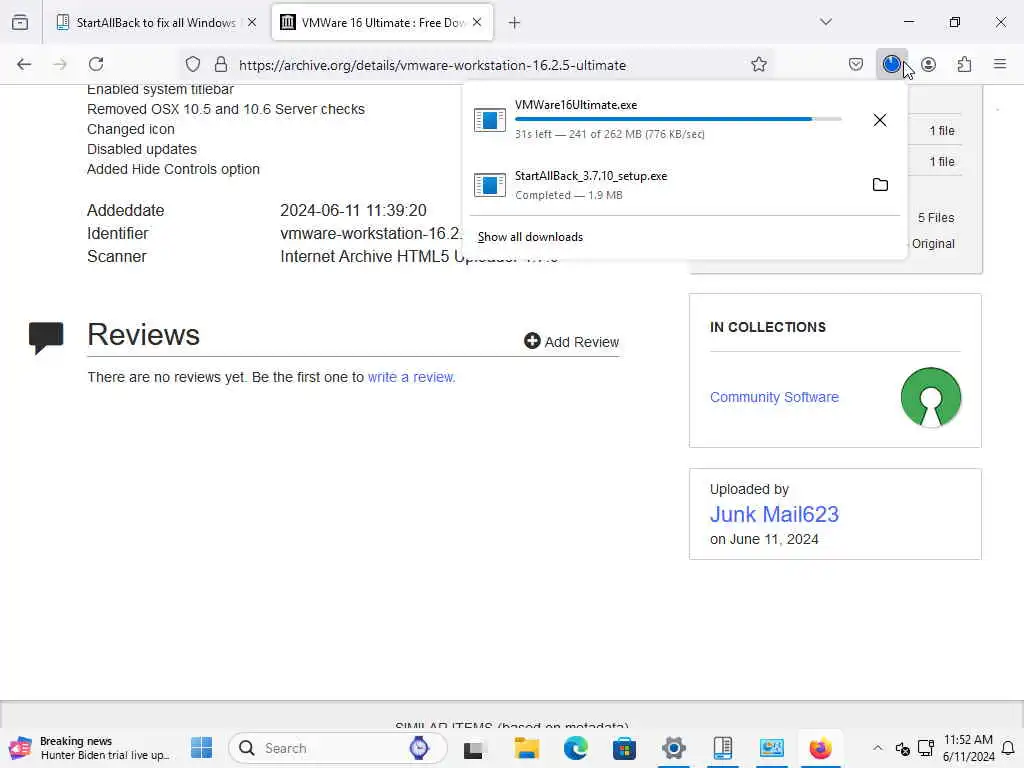Expand the list all tabs chevron
The image size is (1024, 768).
coord(826,22)
